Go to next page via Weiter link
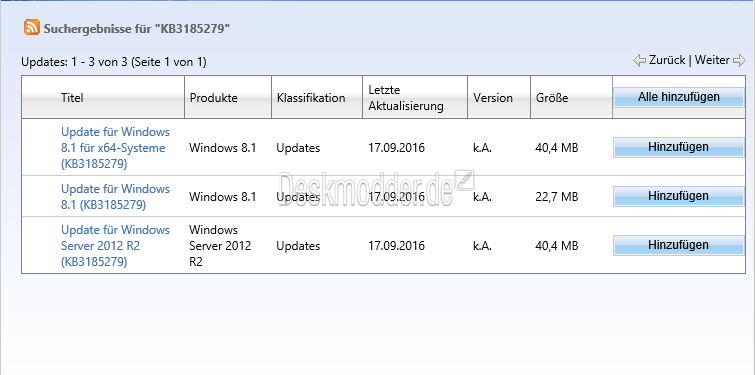The width and height of the screenshot is (755, 375). tap(712, 60)
